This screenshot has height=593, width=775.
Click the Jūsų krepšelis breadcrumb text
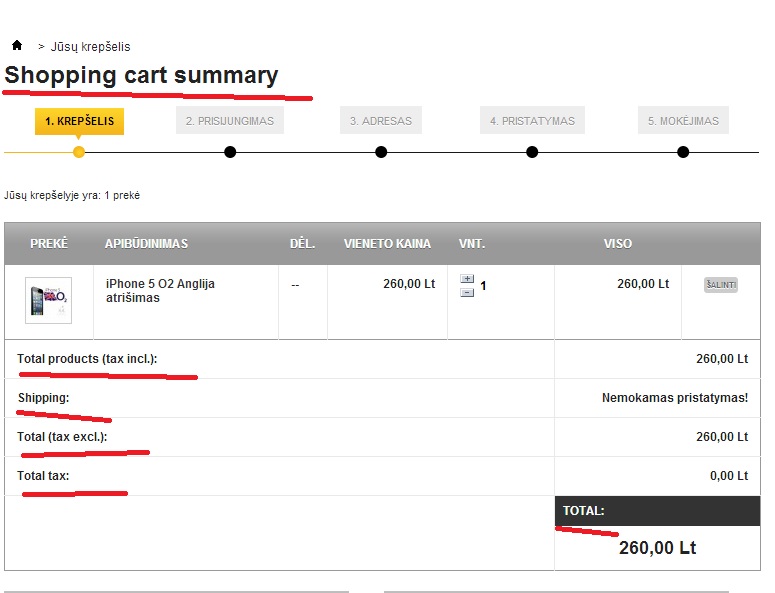pos(90,47)
